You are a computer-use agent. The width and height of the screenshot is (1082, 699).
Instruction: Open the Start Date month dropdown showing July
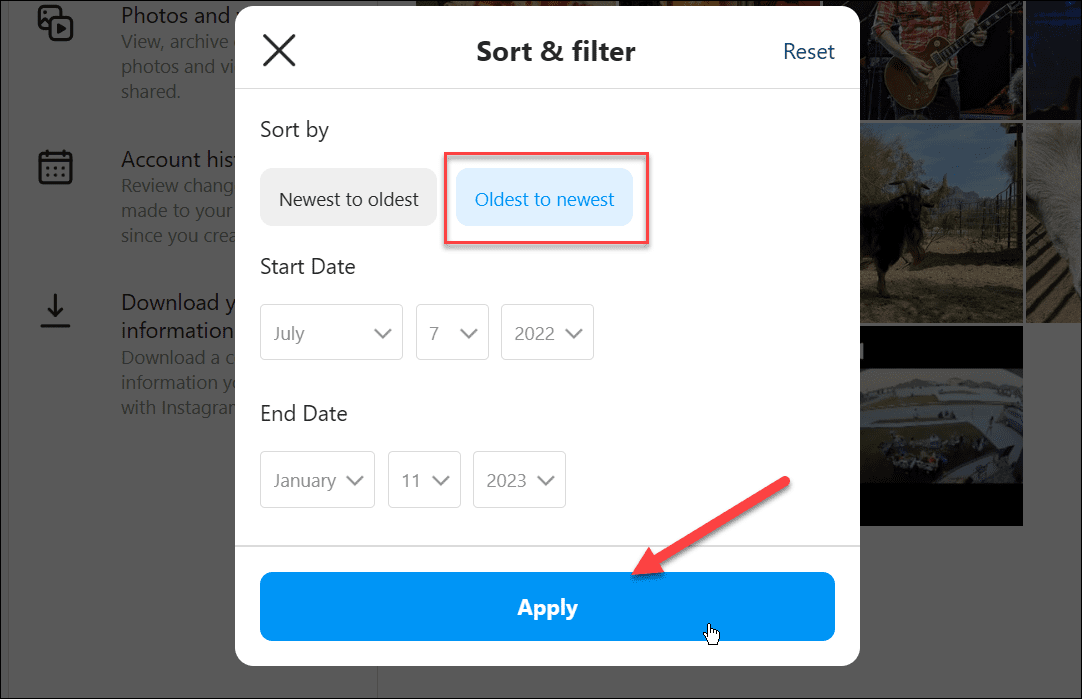click(331, 333)
